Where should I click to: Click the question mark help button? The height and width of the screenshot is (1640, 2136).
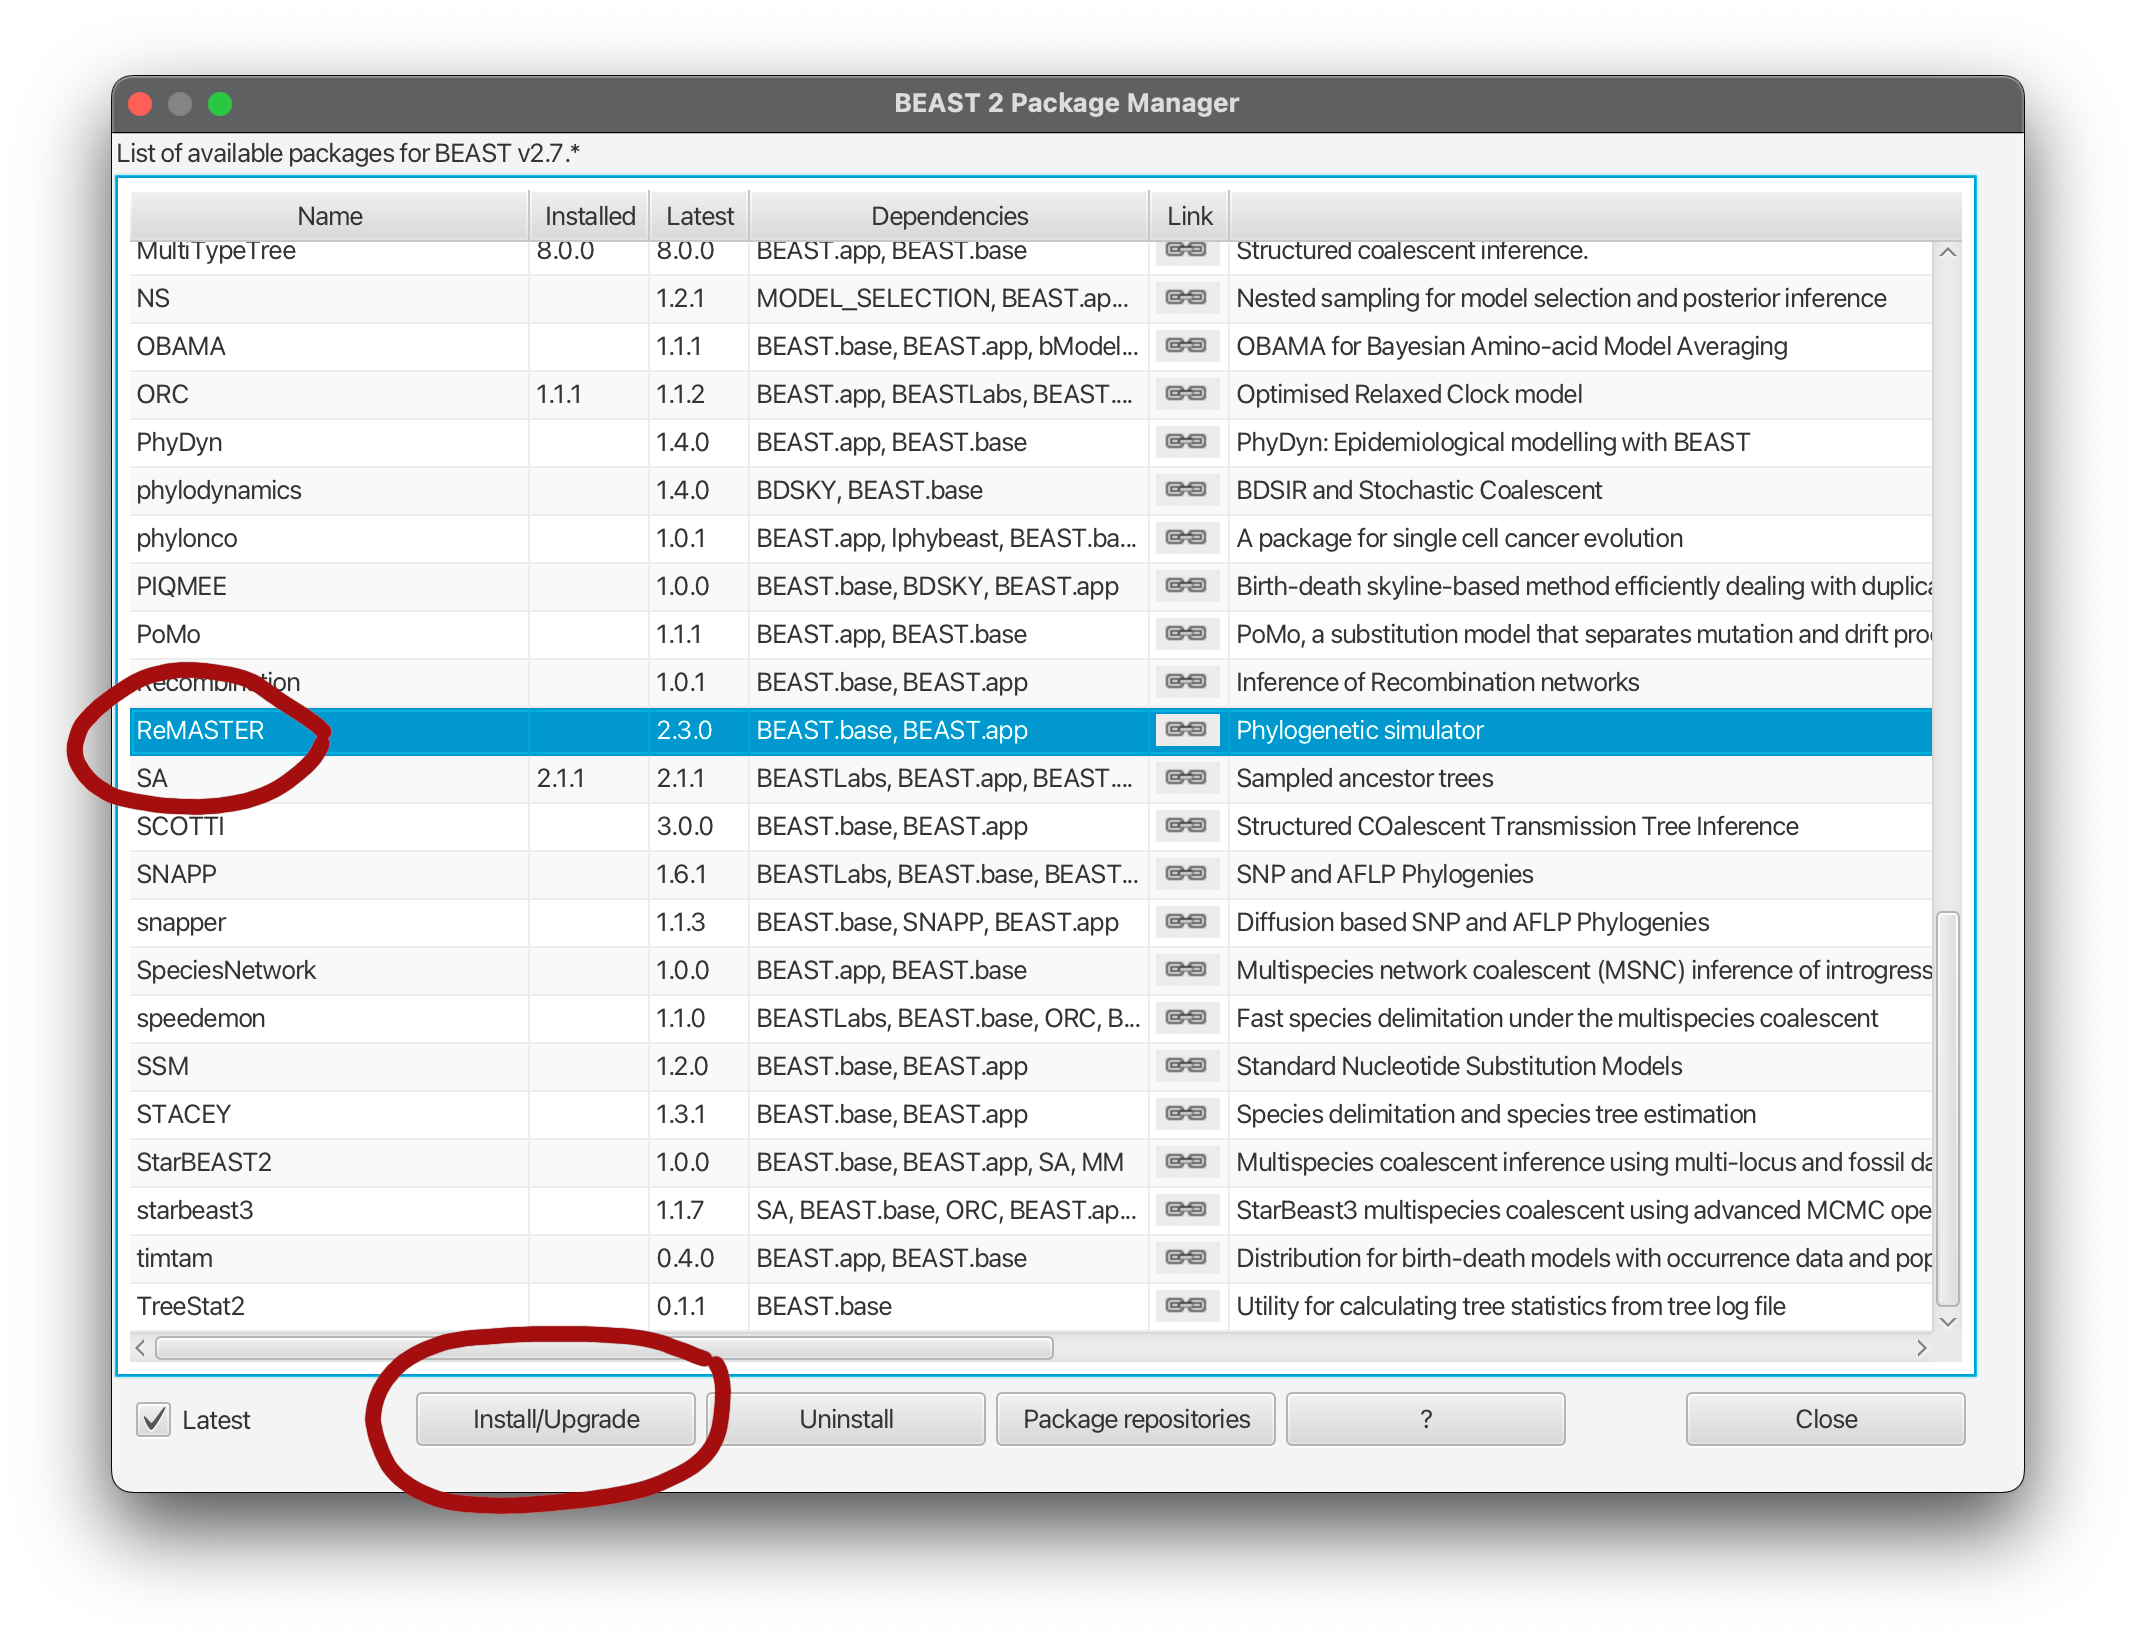[1426, 1419]
